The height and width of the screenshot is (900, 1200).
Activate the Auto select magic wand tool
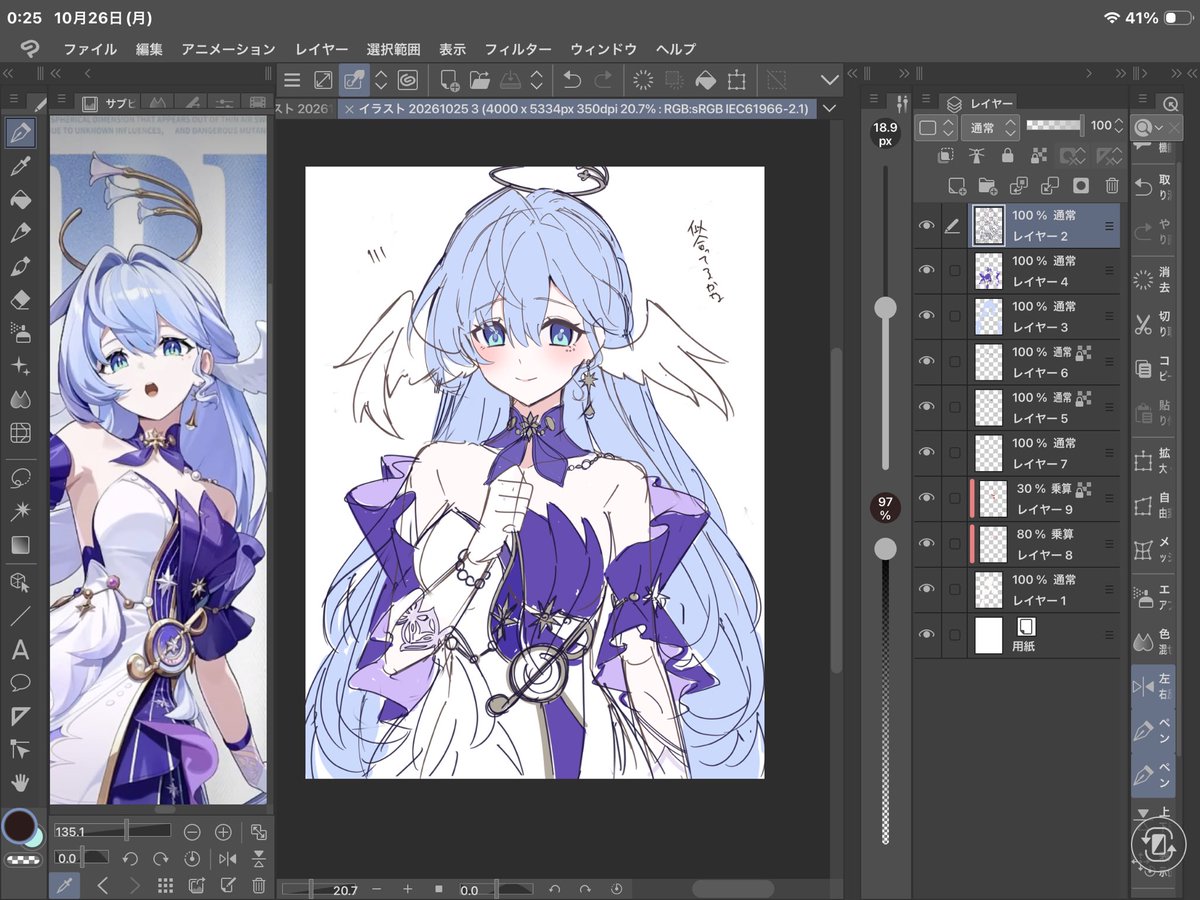(x=20, y=511)
